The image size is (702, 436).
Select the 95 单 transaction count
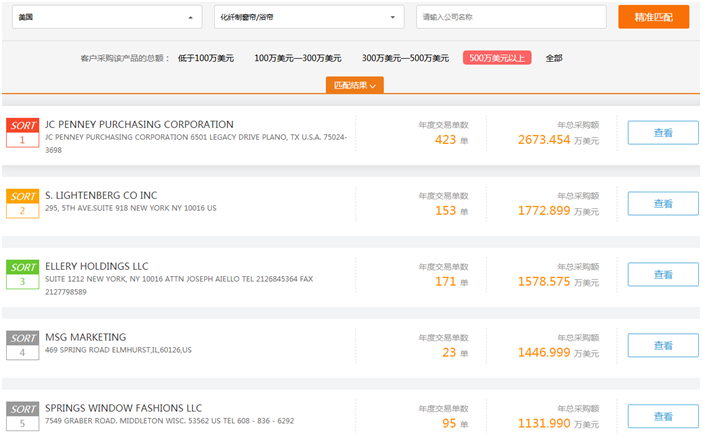coord(455,423)
